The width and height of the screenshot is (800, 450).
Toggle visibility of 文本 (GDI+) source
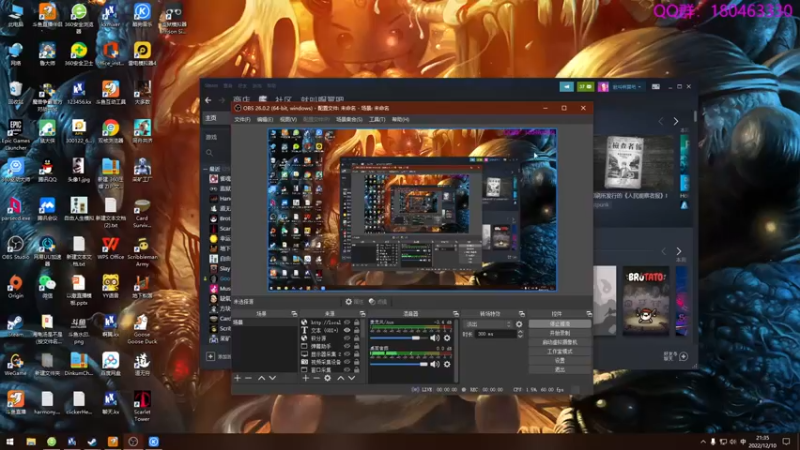coord(347,330)
